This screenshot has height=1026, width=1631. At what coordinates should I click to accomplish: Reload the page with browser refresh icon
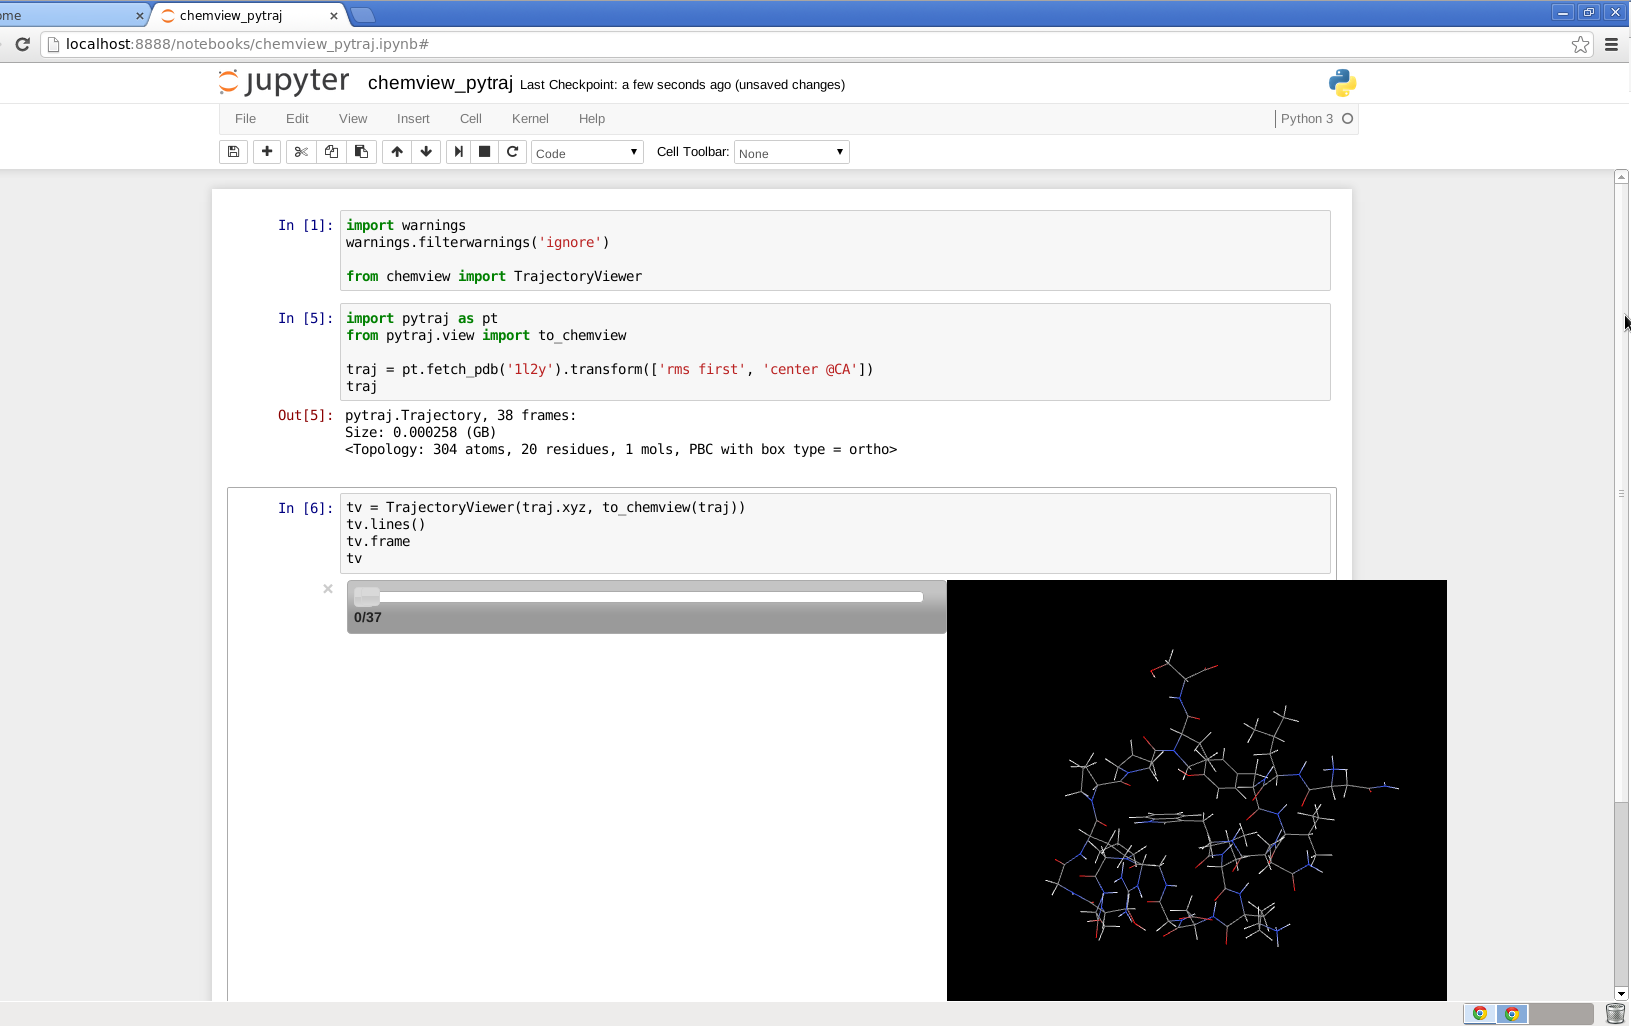coord(22,44)
